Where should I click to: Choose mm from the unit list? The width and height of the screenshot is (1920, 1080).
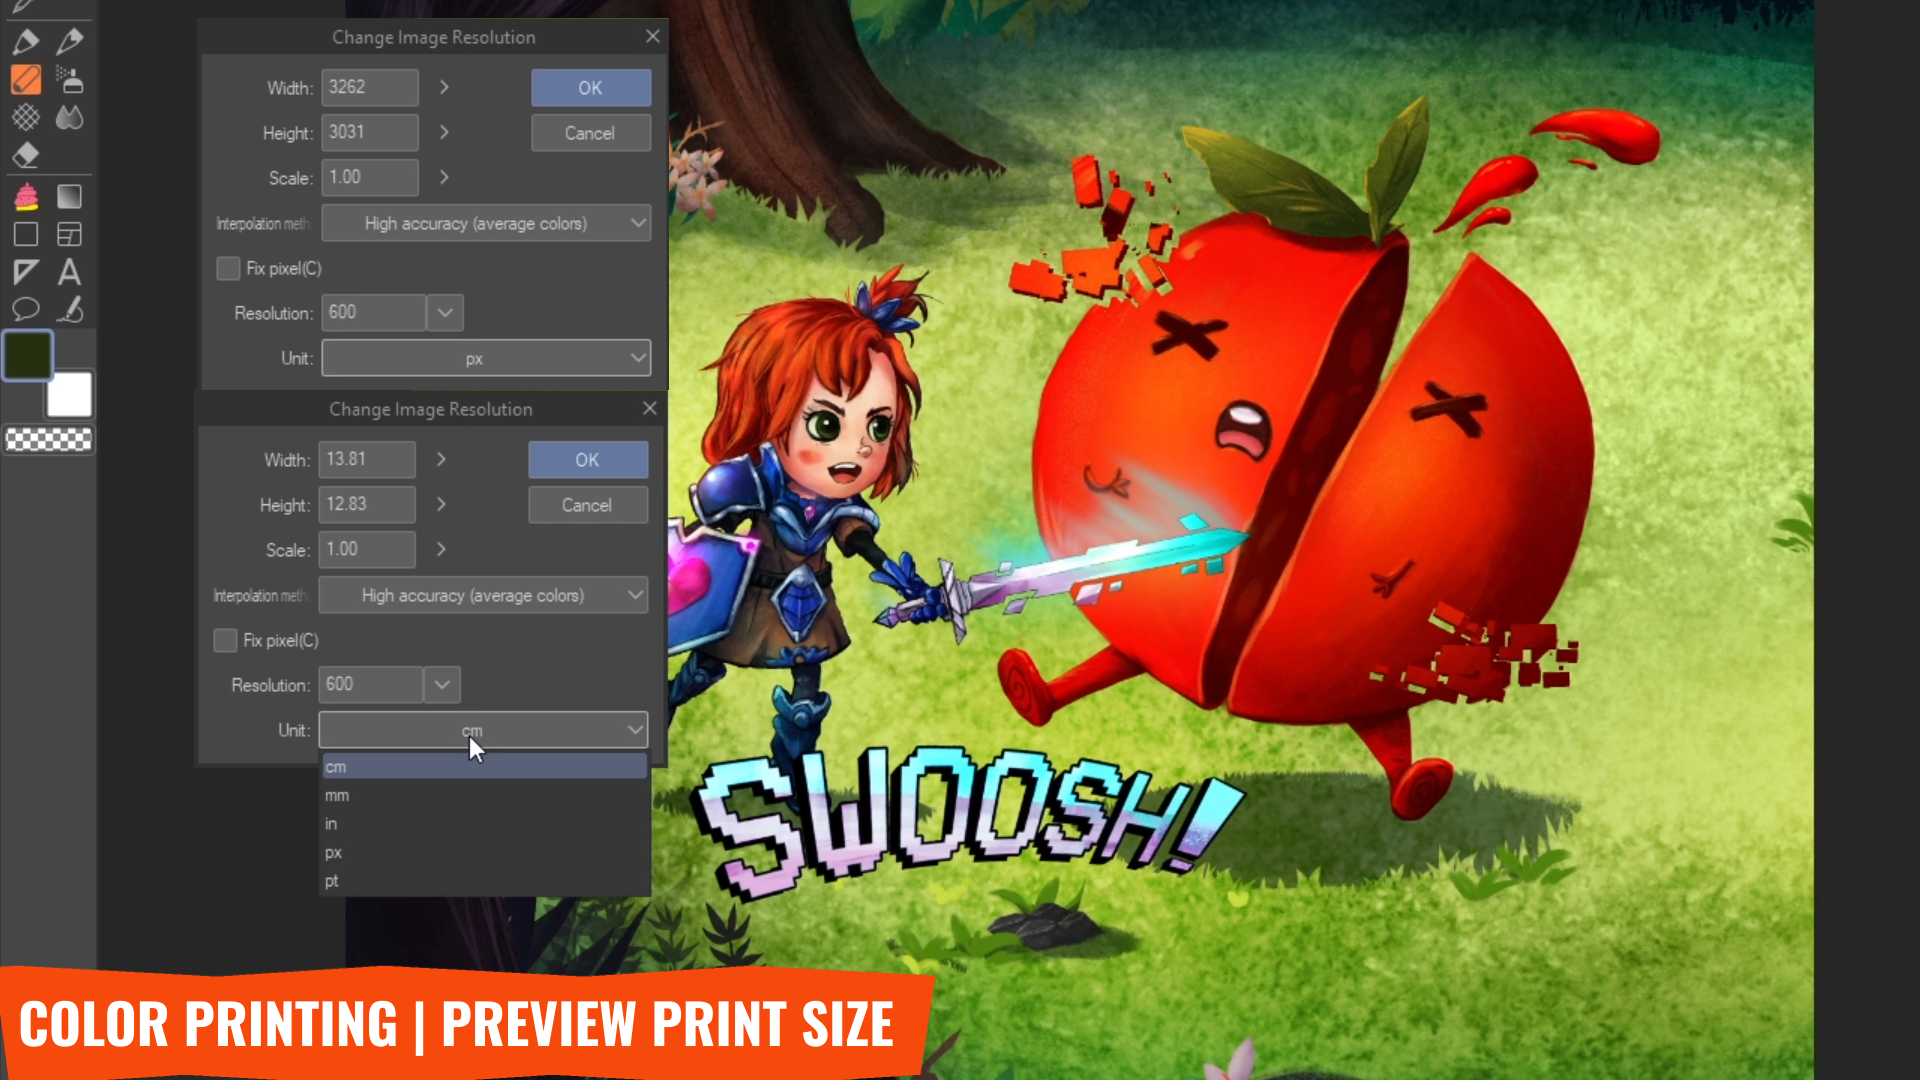[x=484, y=795]
